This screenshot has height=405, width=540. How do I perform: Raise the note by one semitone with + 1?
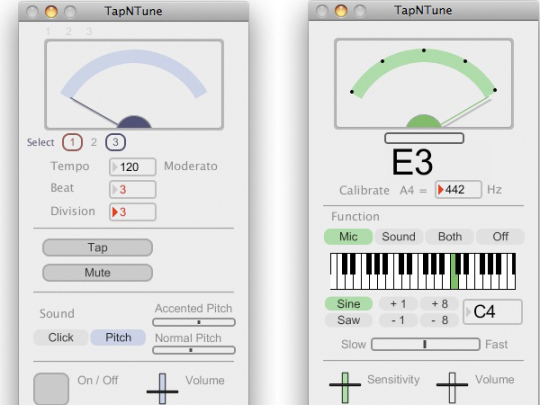pyautogui.click(x=398, y=304)
